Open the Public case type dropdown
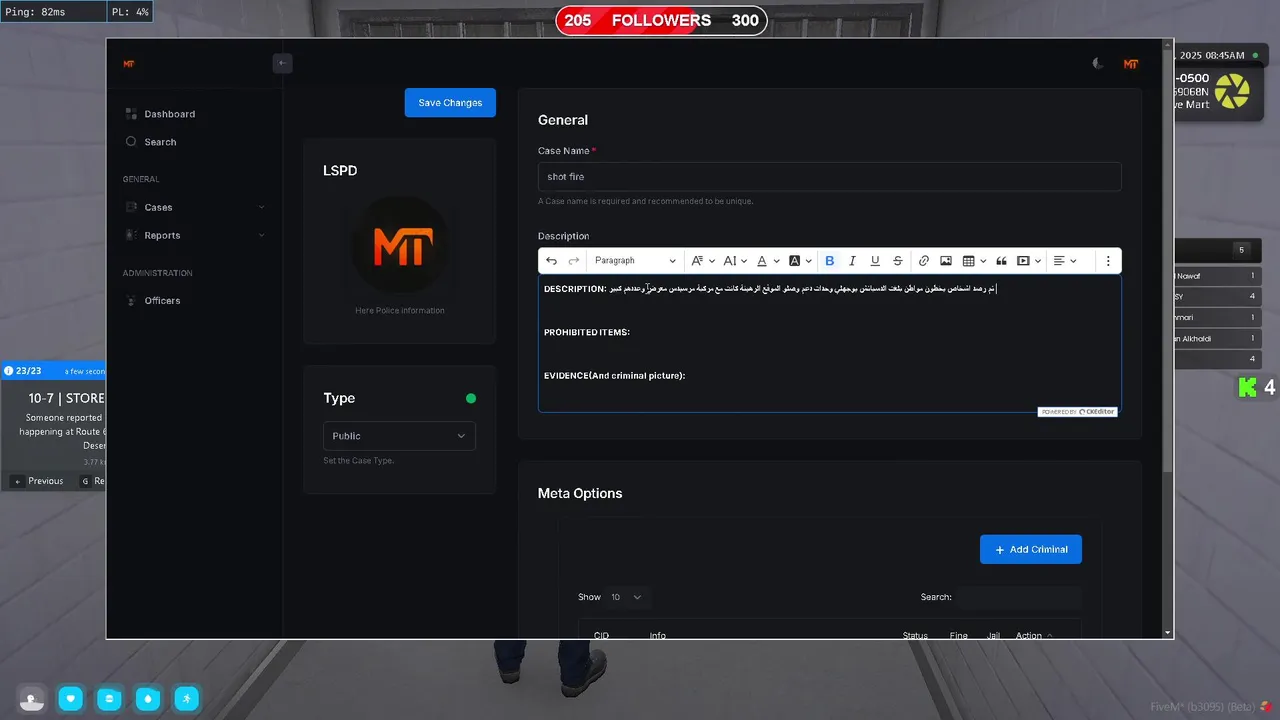1280x720 pixels. (399, 436)
